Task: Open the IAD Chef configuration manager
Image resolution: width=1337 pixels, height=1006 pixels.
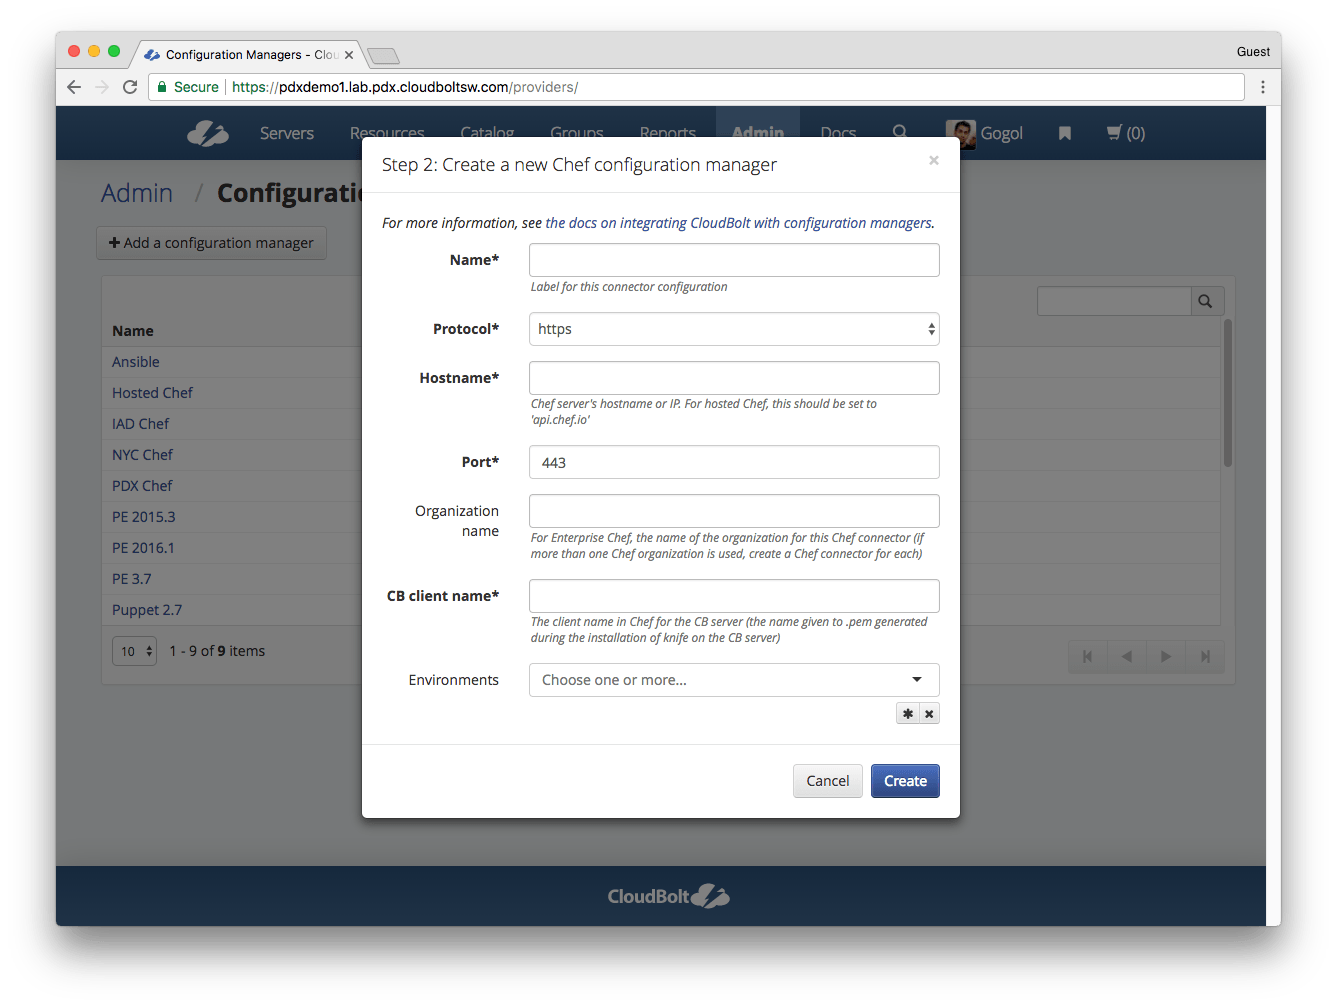Action: click(x=141, y=424)
